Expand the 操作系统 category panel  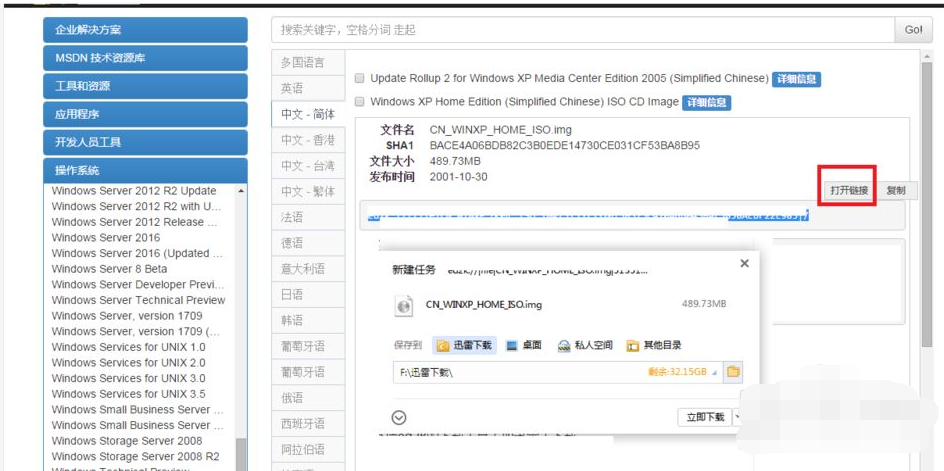pyautogui.click(x=145, y=170)
